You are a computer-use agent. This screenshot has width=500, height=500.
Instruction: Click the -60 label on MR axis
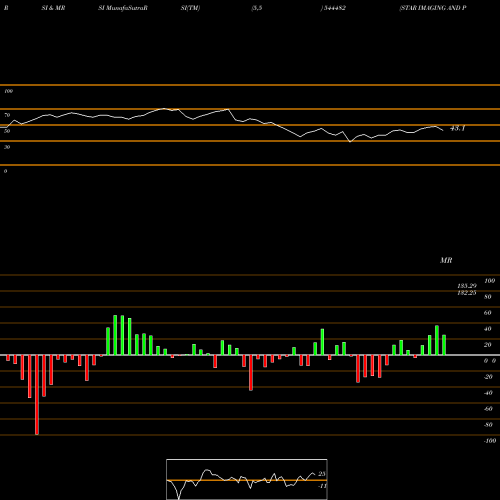click(488, 409)
